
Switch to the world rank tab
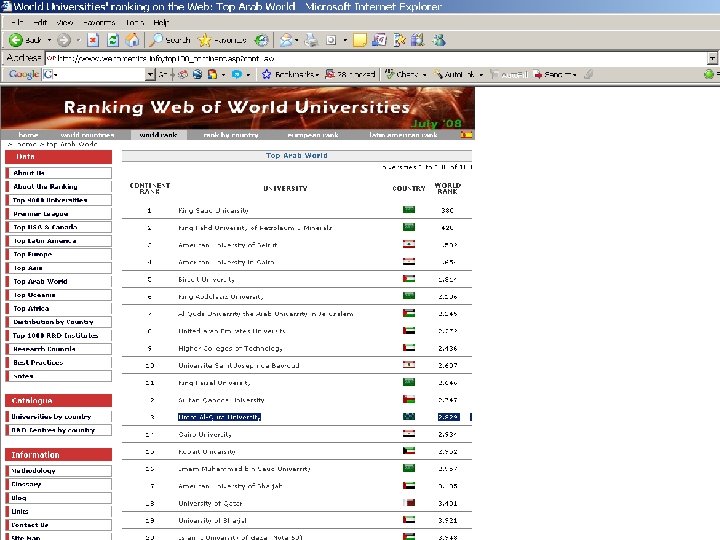[x=158, y=135]
